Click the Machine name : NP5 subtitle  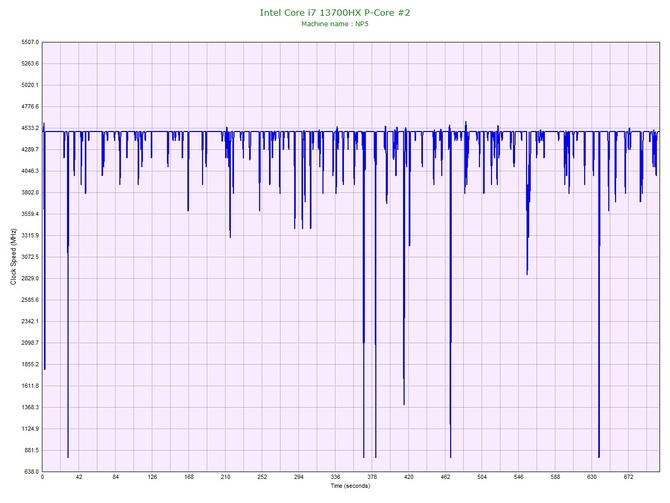(x=335, y=24)
